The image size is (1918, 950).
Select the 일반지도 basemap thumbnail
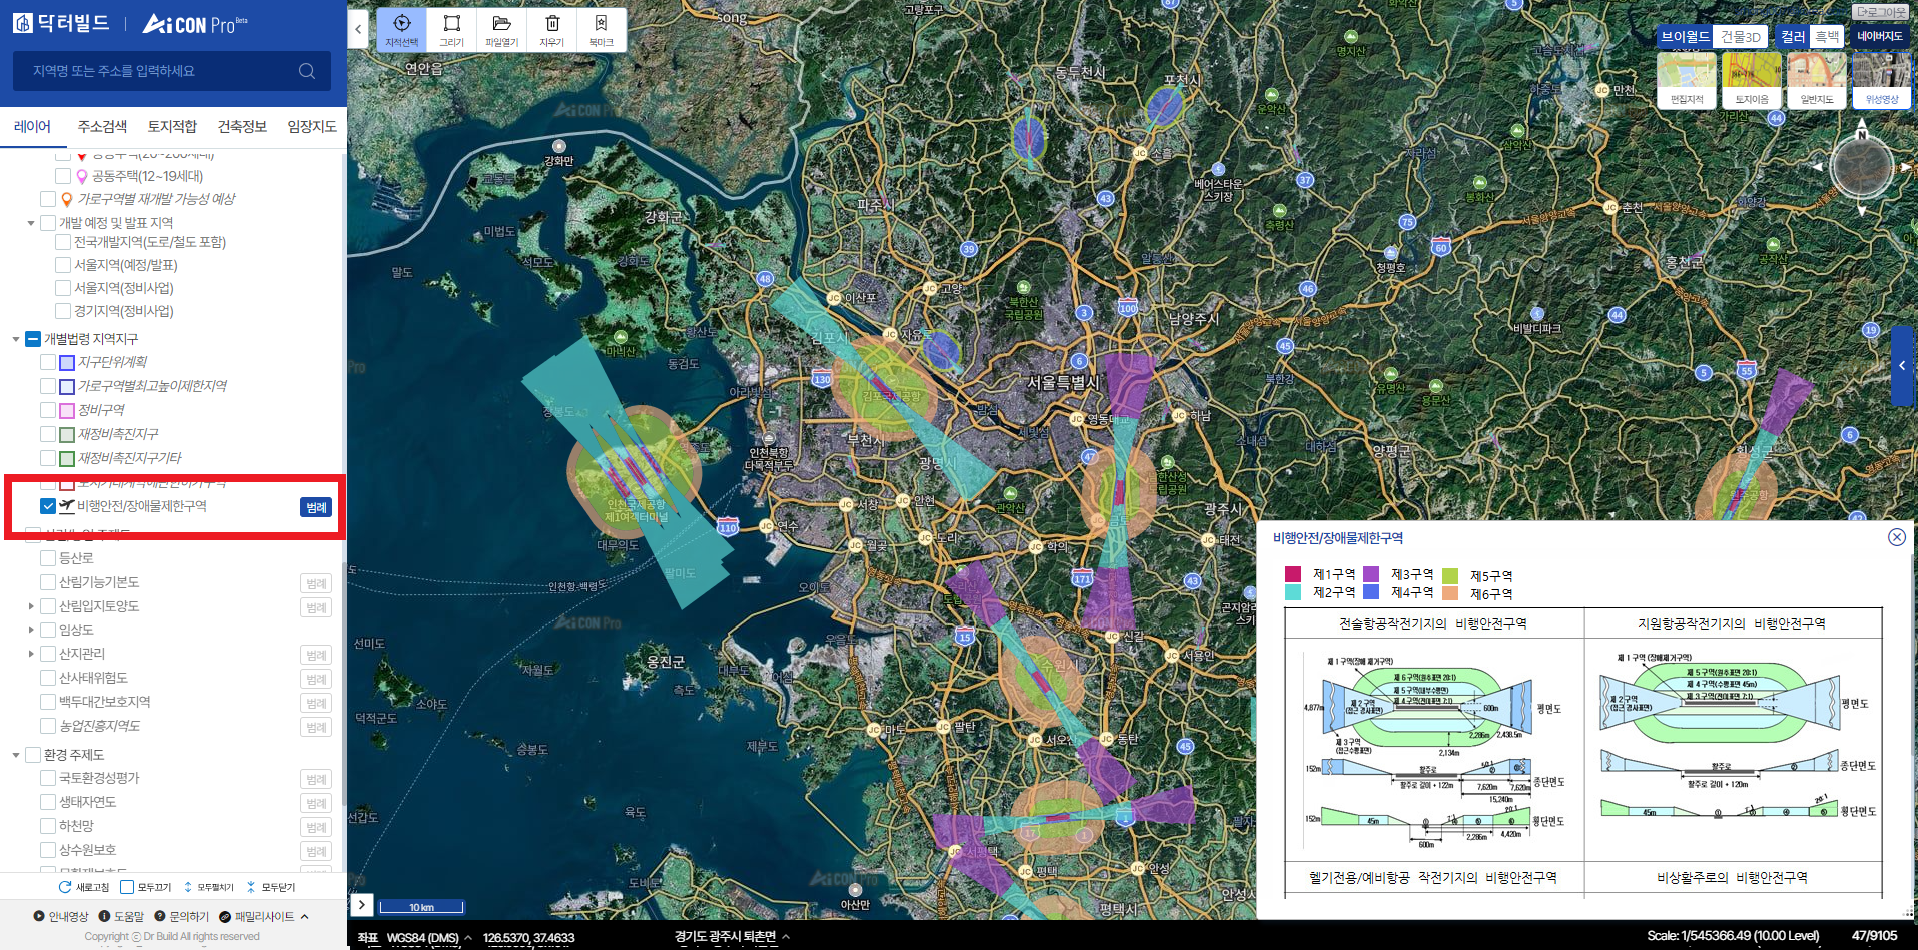tap(1816, 80)
